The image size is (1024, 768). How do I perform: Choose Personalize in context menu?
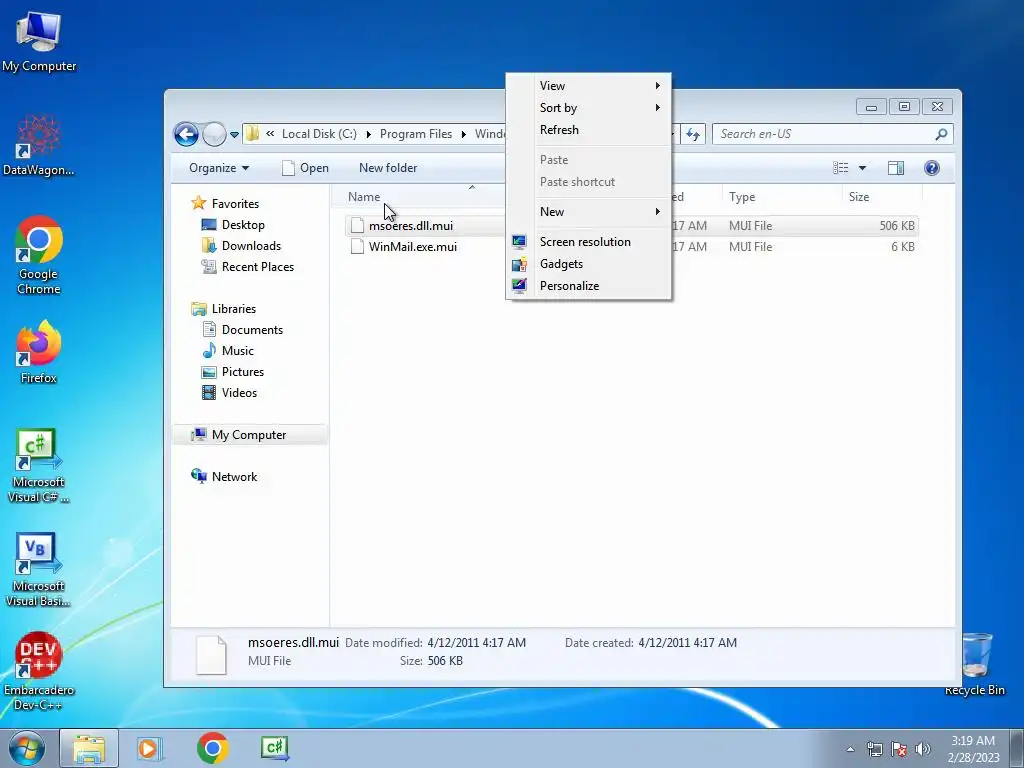[x=588, y=286]
